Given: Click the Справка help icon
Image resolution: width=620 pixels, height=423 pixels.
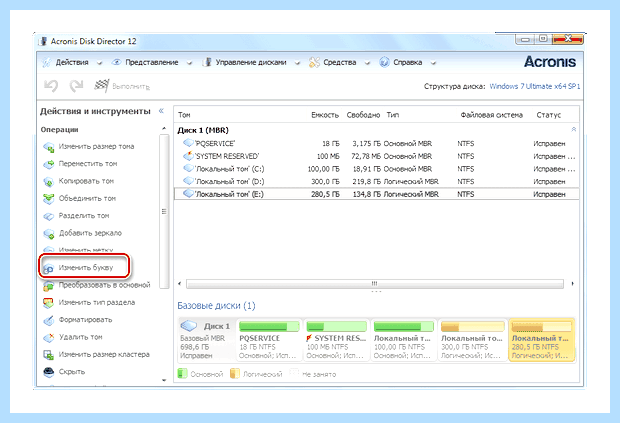Looking at the screenshot, I should coord(384,62).
